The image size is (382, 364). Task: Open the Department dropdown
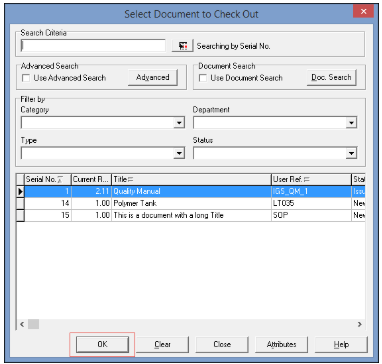tap(352, 123)
